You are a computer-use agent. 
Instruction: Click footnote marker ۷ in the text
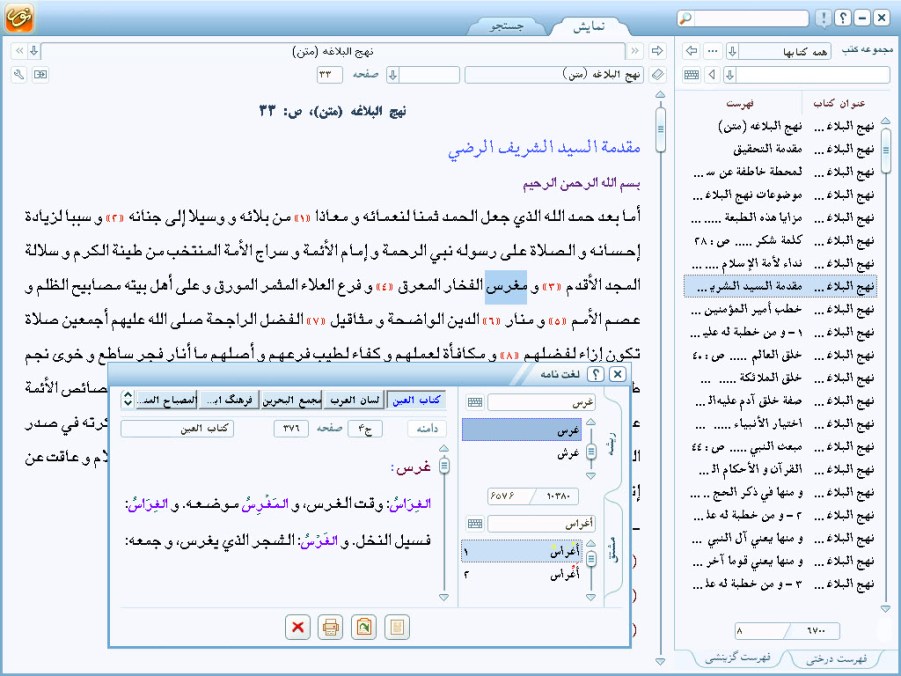(316, 321)
